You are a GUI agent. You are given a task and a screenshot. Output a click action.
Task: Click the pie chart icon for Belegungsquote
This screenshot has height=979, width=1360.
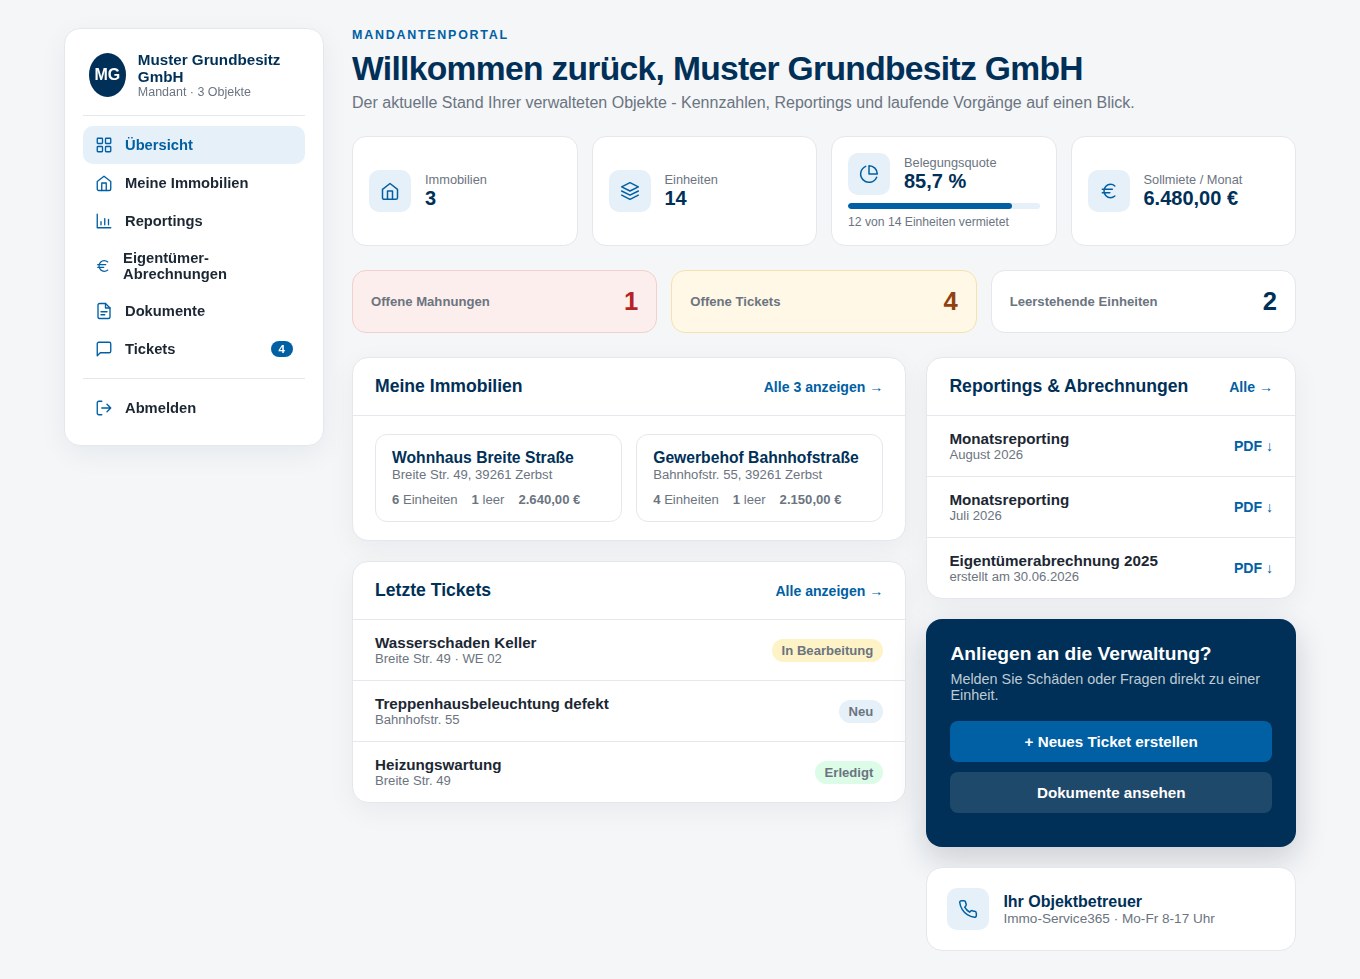coord(869,174)
